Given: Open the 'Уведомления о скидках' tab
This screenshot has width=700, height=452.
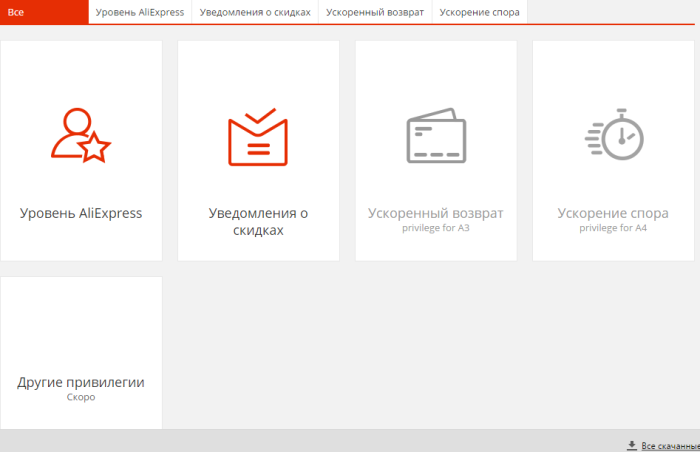Looking at the screenshot, I should (x=255, y=12).
